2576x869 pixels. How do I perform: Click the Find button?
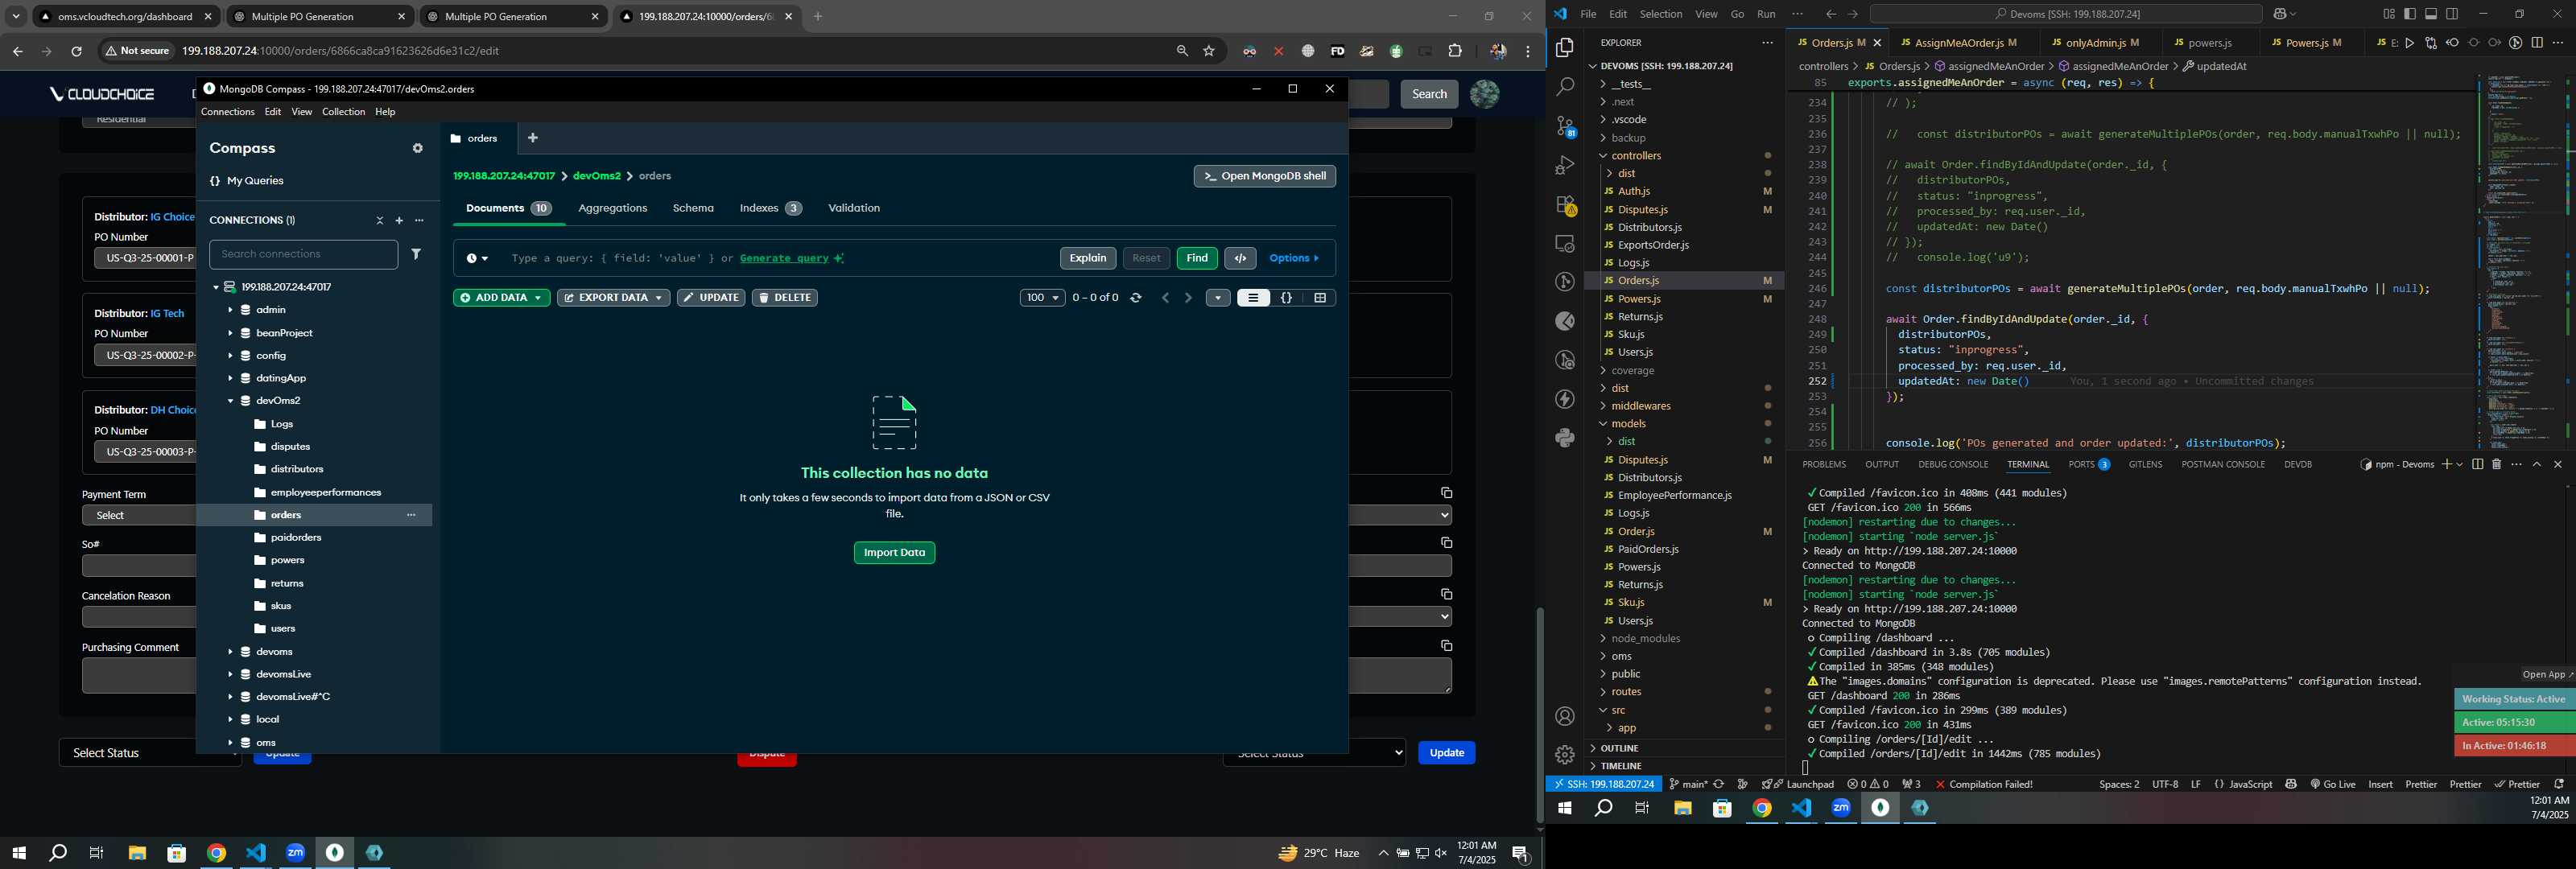click(x=1197, y=258)
